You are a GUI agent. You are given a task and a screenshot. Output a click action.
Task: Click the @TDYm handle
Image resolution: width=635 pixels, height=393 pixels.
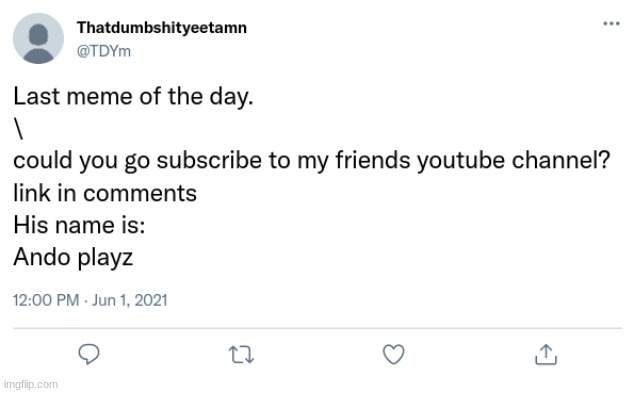tap(104, 51)
